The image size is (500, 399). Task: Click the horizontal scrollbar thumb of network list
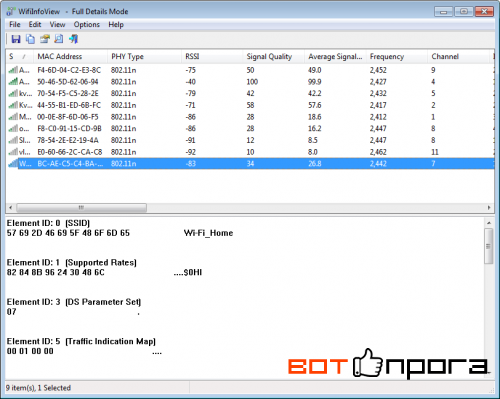point(82,208)
